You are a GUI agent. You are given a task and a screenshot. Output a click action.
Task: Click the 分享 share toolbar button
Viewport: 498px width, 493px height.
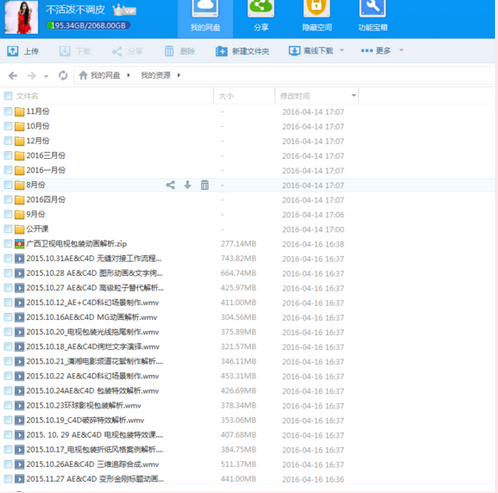coord(127,51)
